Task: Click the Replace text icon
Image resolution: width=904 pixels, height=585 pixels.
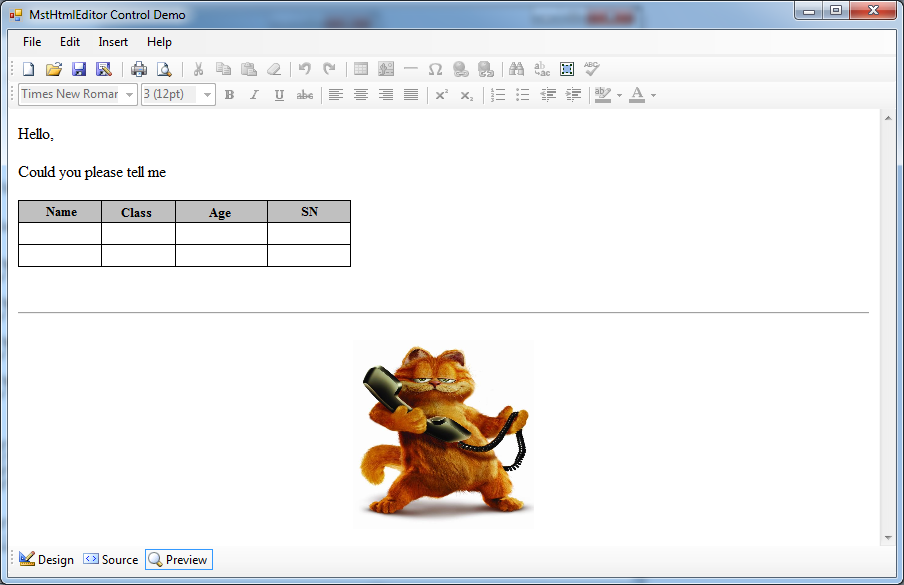Action: tap(542, 69)
